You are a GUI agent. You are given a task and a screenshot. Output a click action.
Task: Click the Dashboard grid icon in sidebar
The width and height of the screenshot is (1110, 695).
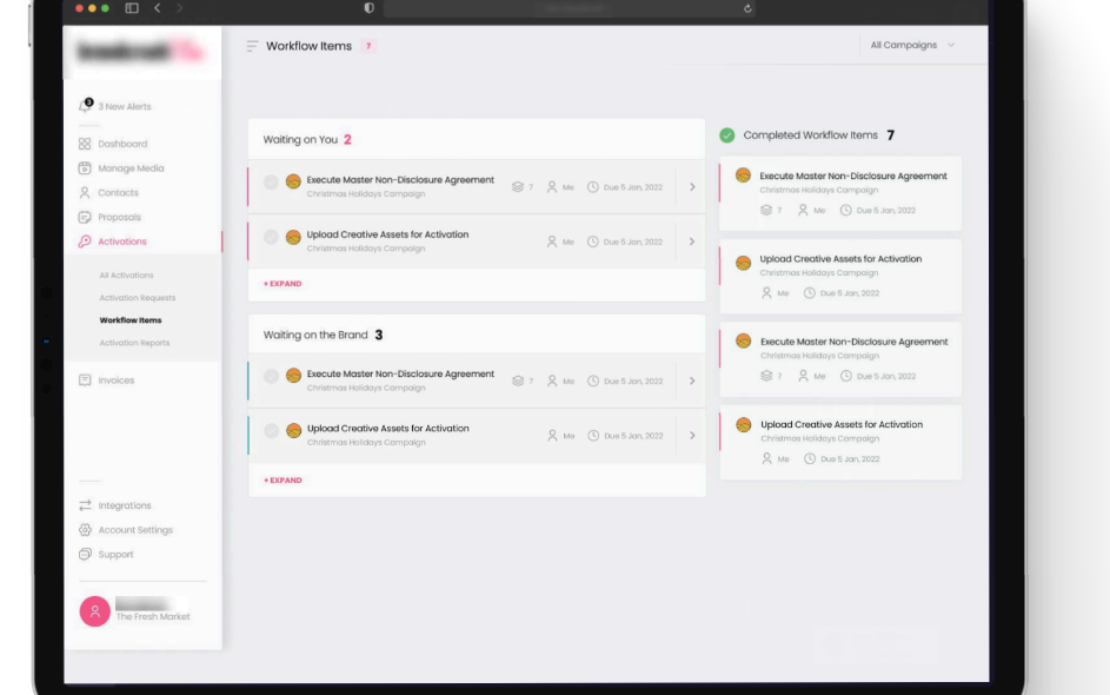[85, 144]
